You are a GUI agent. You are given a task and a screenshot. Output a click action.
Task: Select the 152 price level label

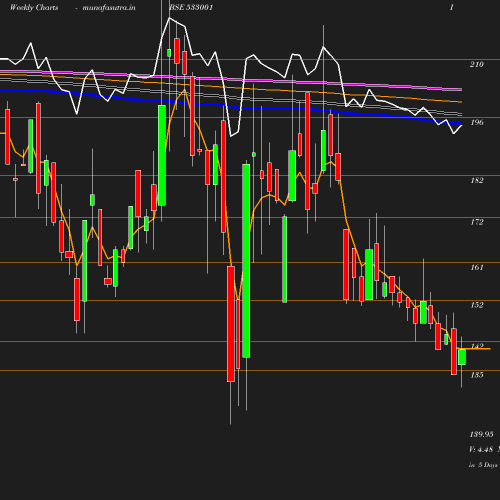[477, 305]
